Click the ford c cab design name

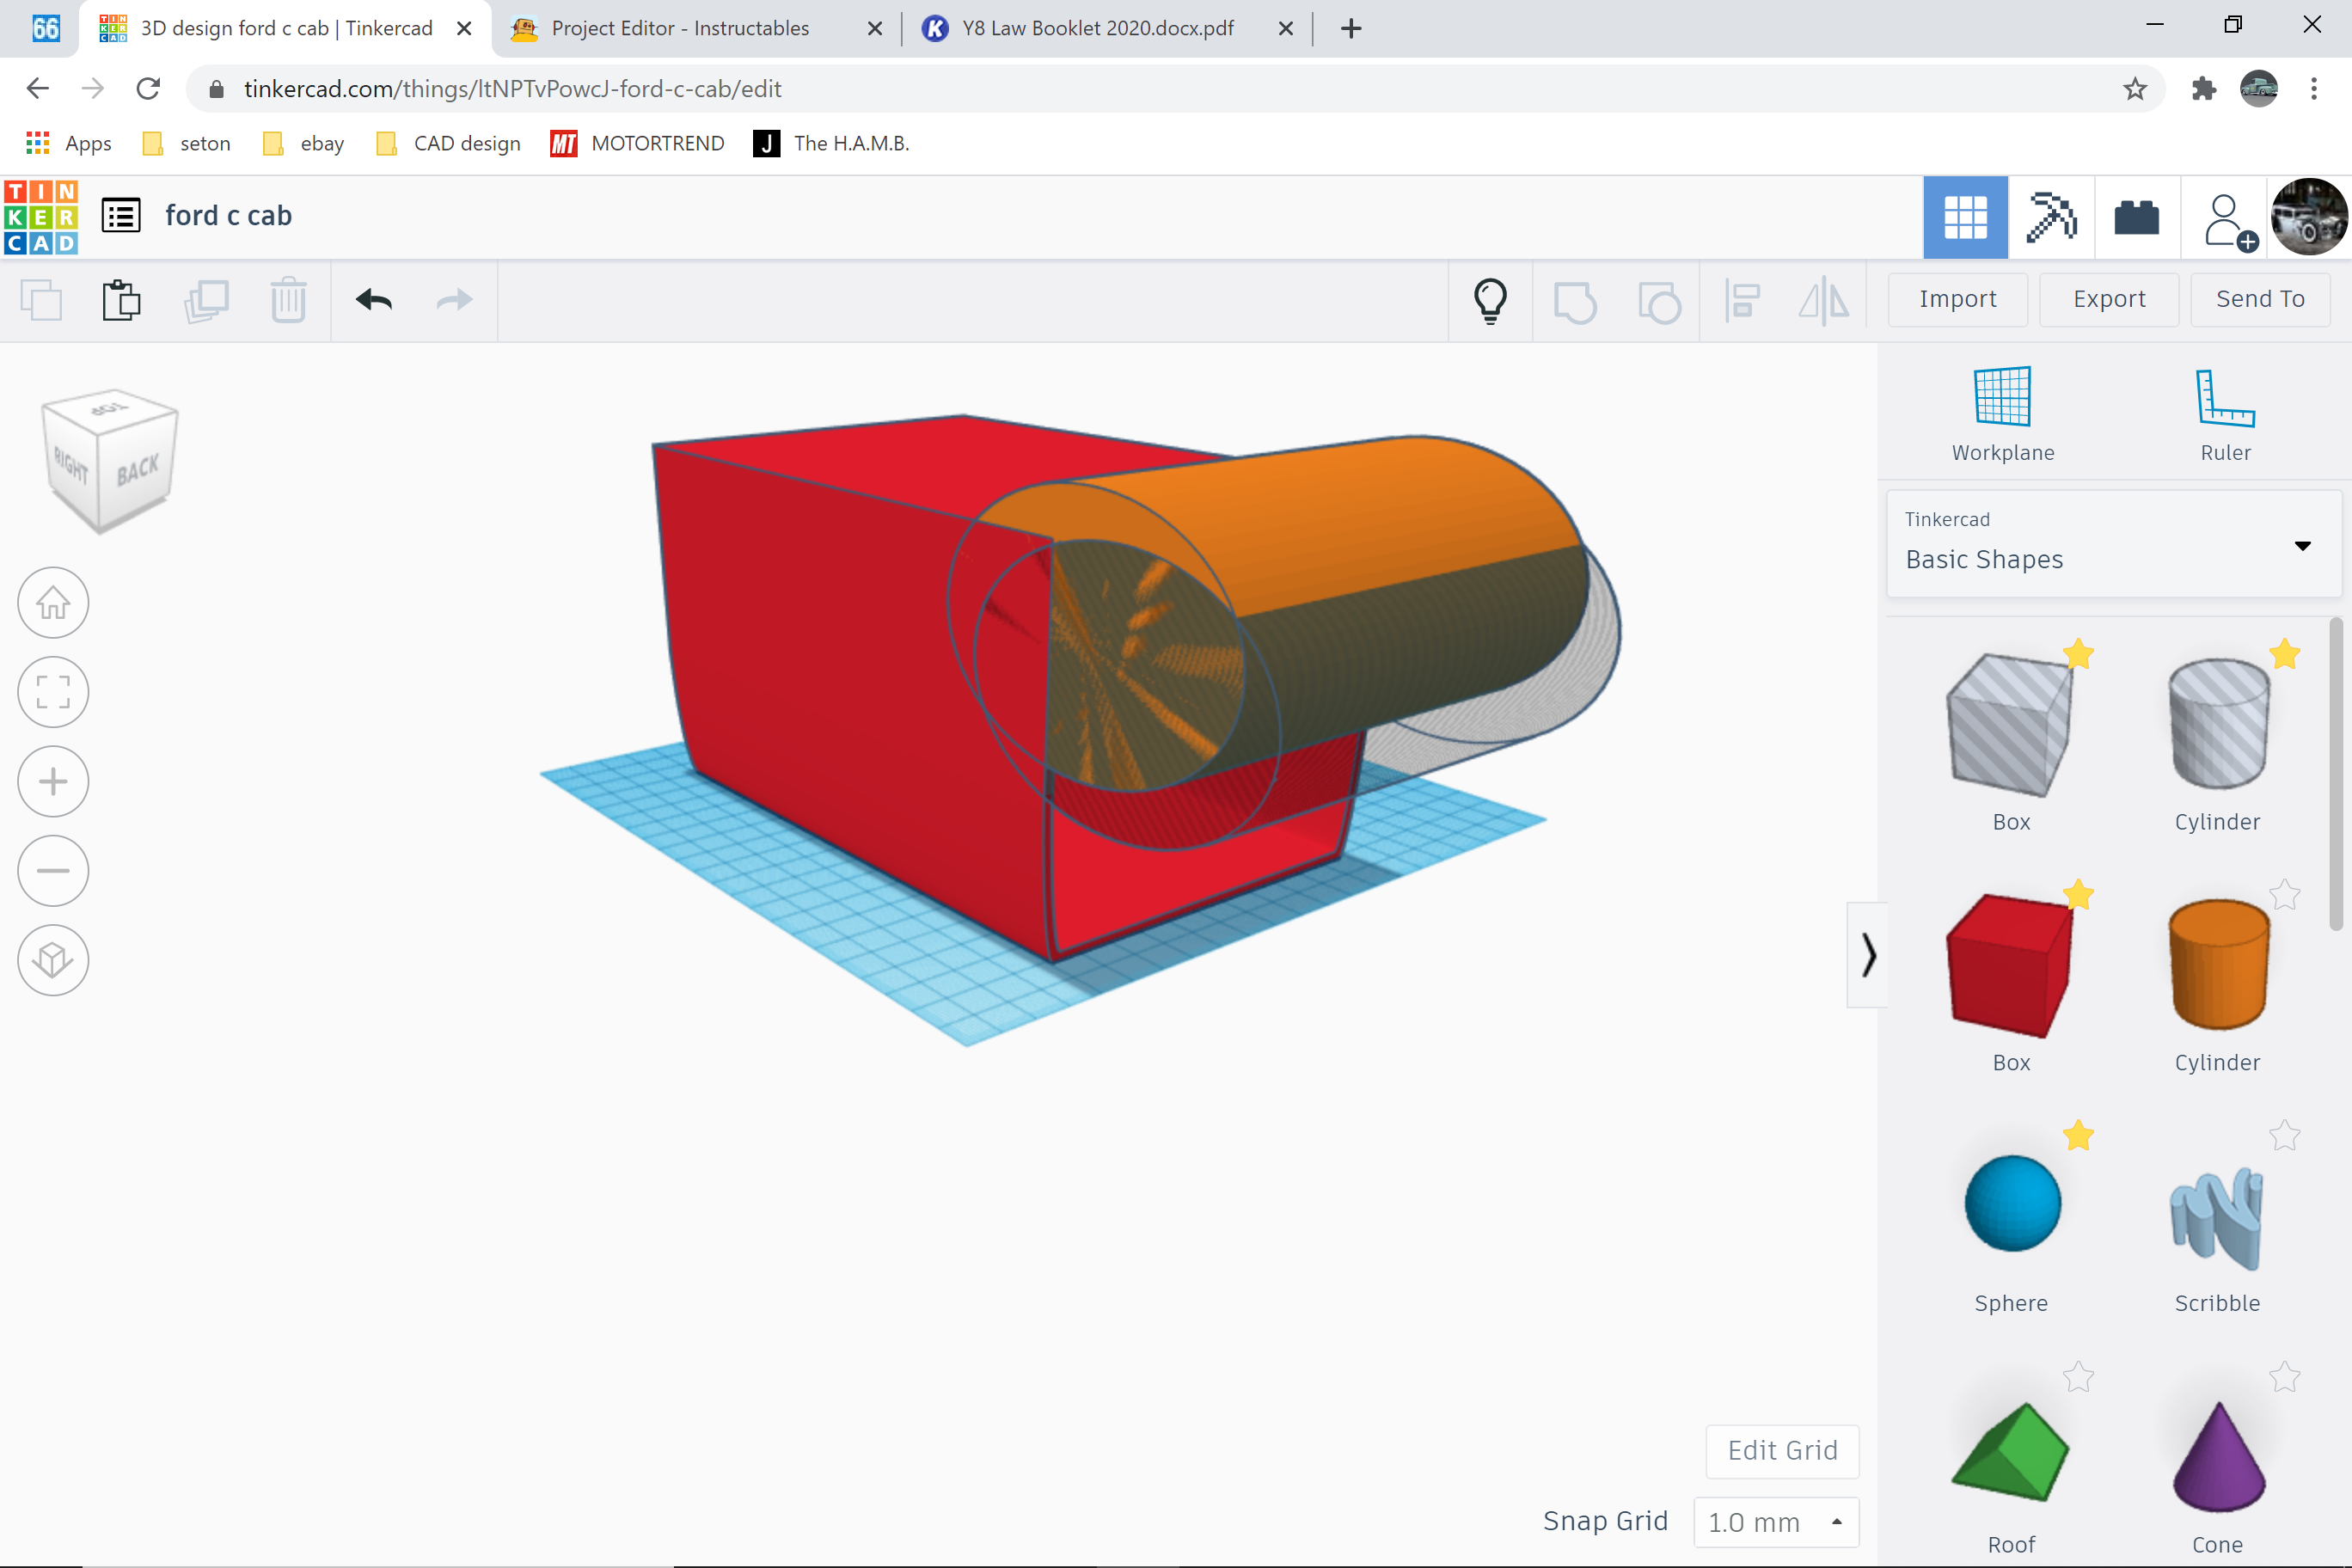pos(228,216)
